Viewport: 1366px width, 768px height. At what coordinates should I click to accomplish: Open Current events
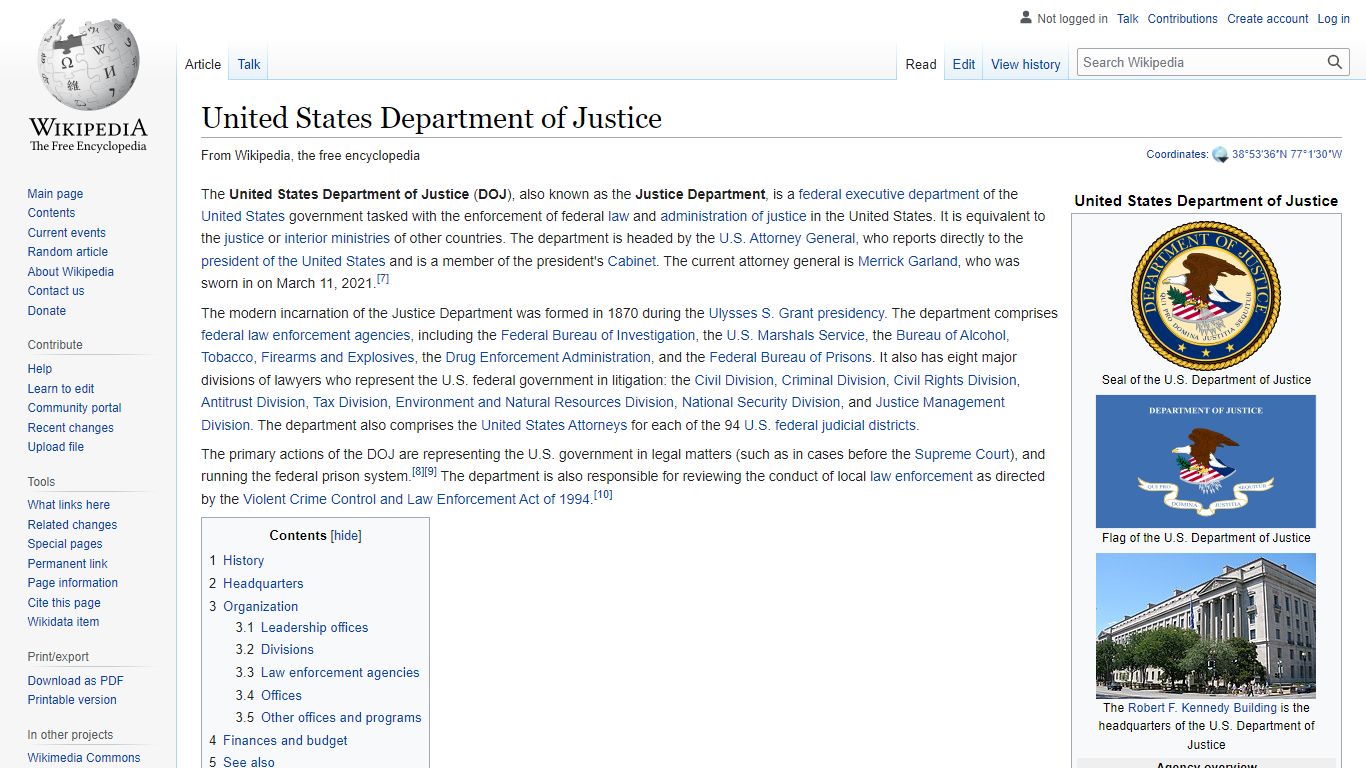66,233
